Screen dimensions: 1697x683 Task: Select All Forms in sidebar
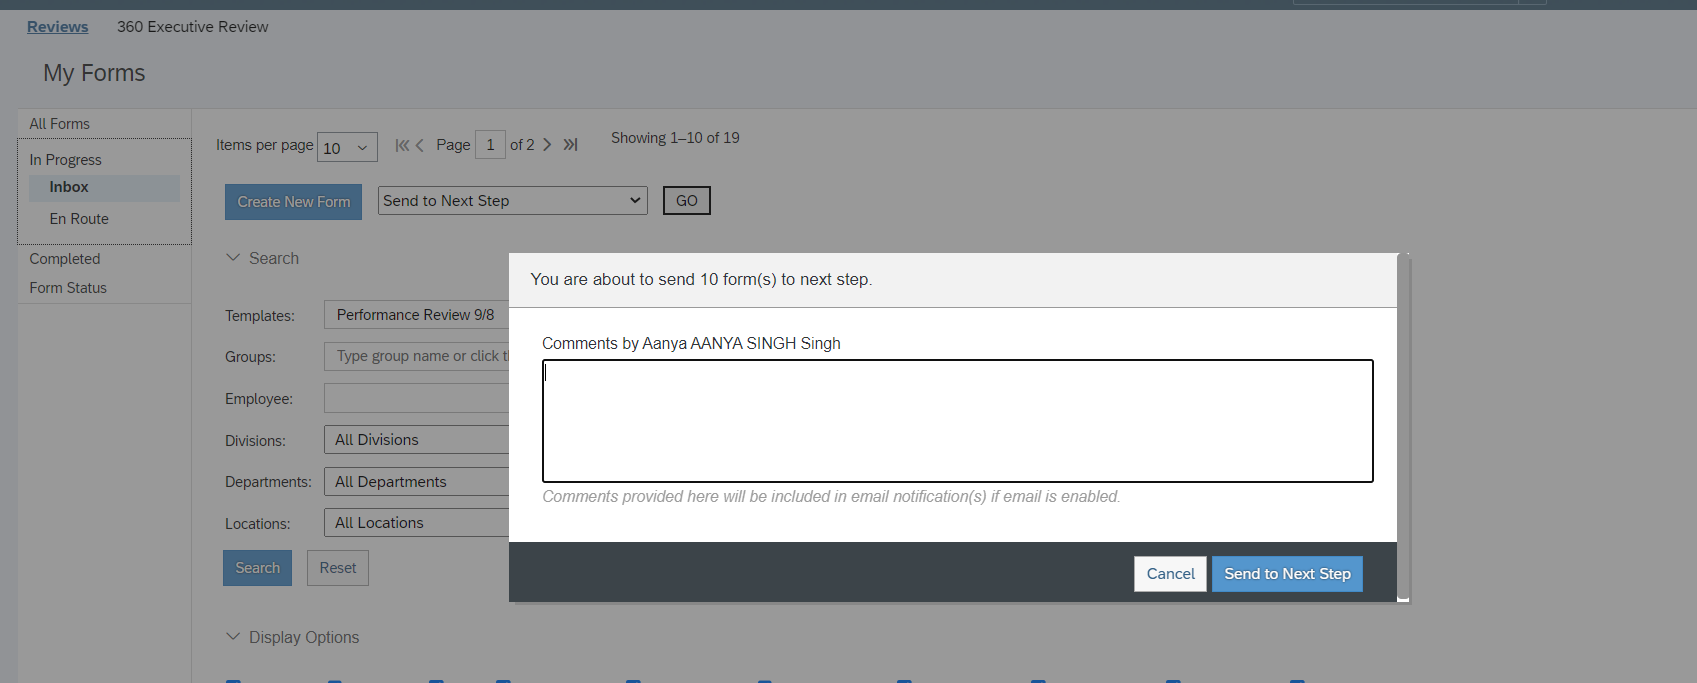pyautogui.click(x=59, y=124)
